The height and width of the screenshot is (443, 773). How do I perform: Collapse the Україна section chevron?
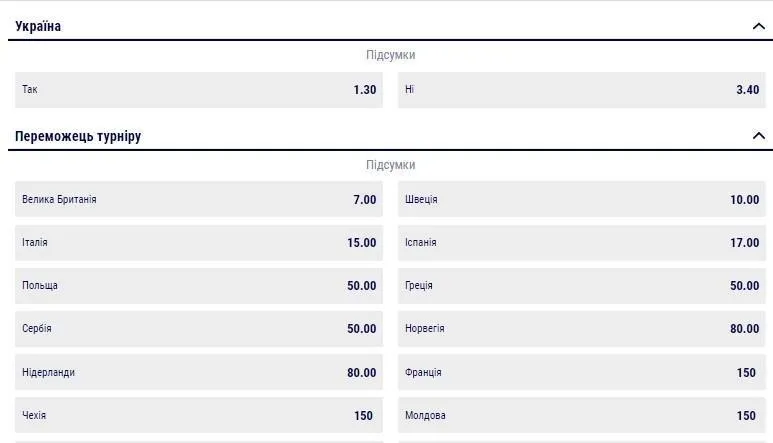click(x=758, y=27)
